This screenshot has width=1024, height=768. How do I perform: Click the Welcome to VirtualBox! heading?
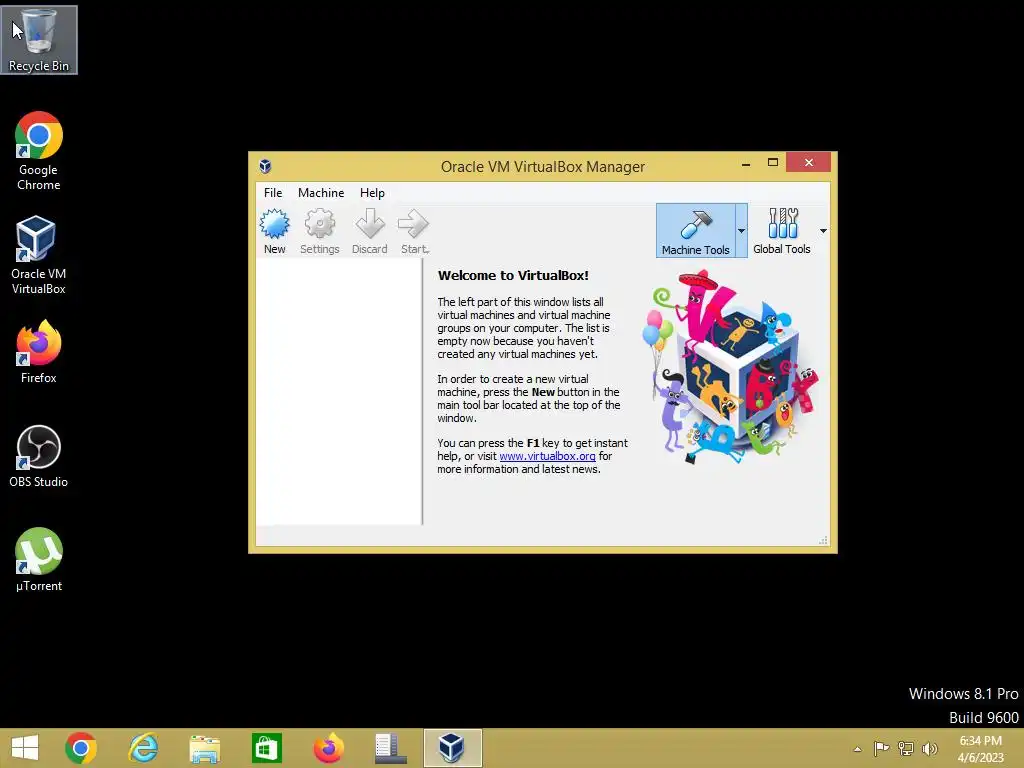[513, 276]
